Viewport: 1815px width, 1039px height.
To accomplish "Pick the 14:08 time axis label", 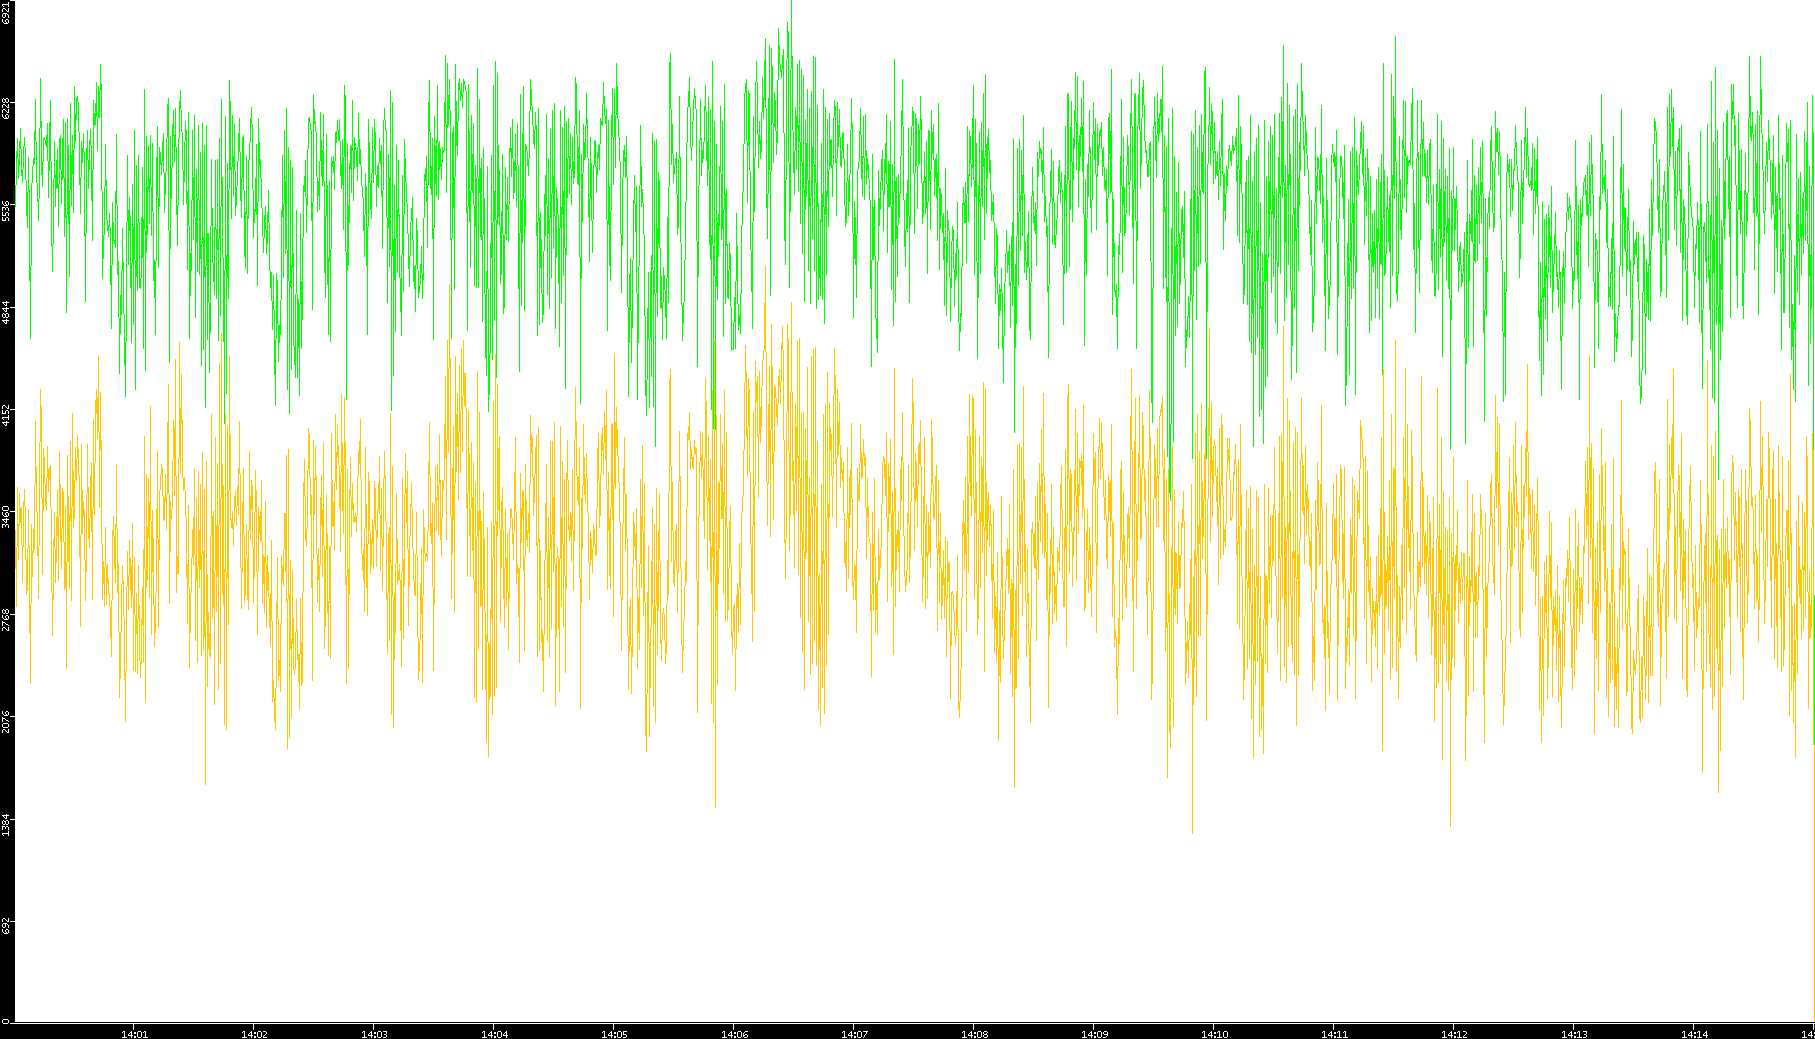I will tap(974, 1034).
